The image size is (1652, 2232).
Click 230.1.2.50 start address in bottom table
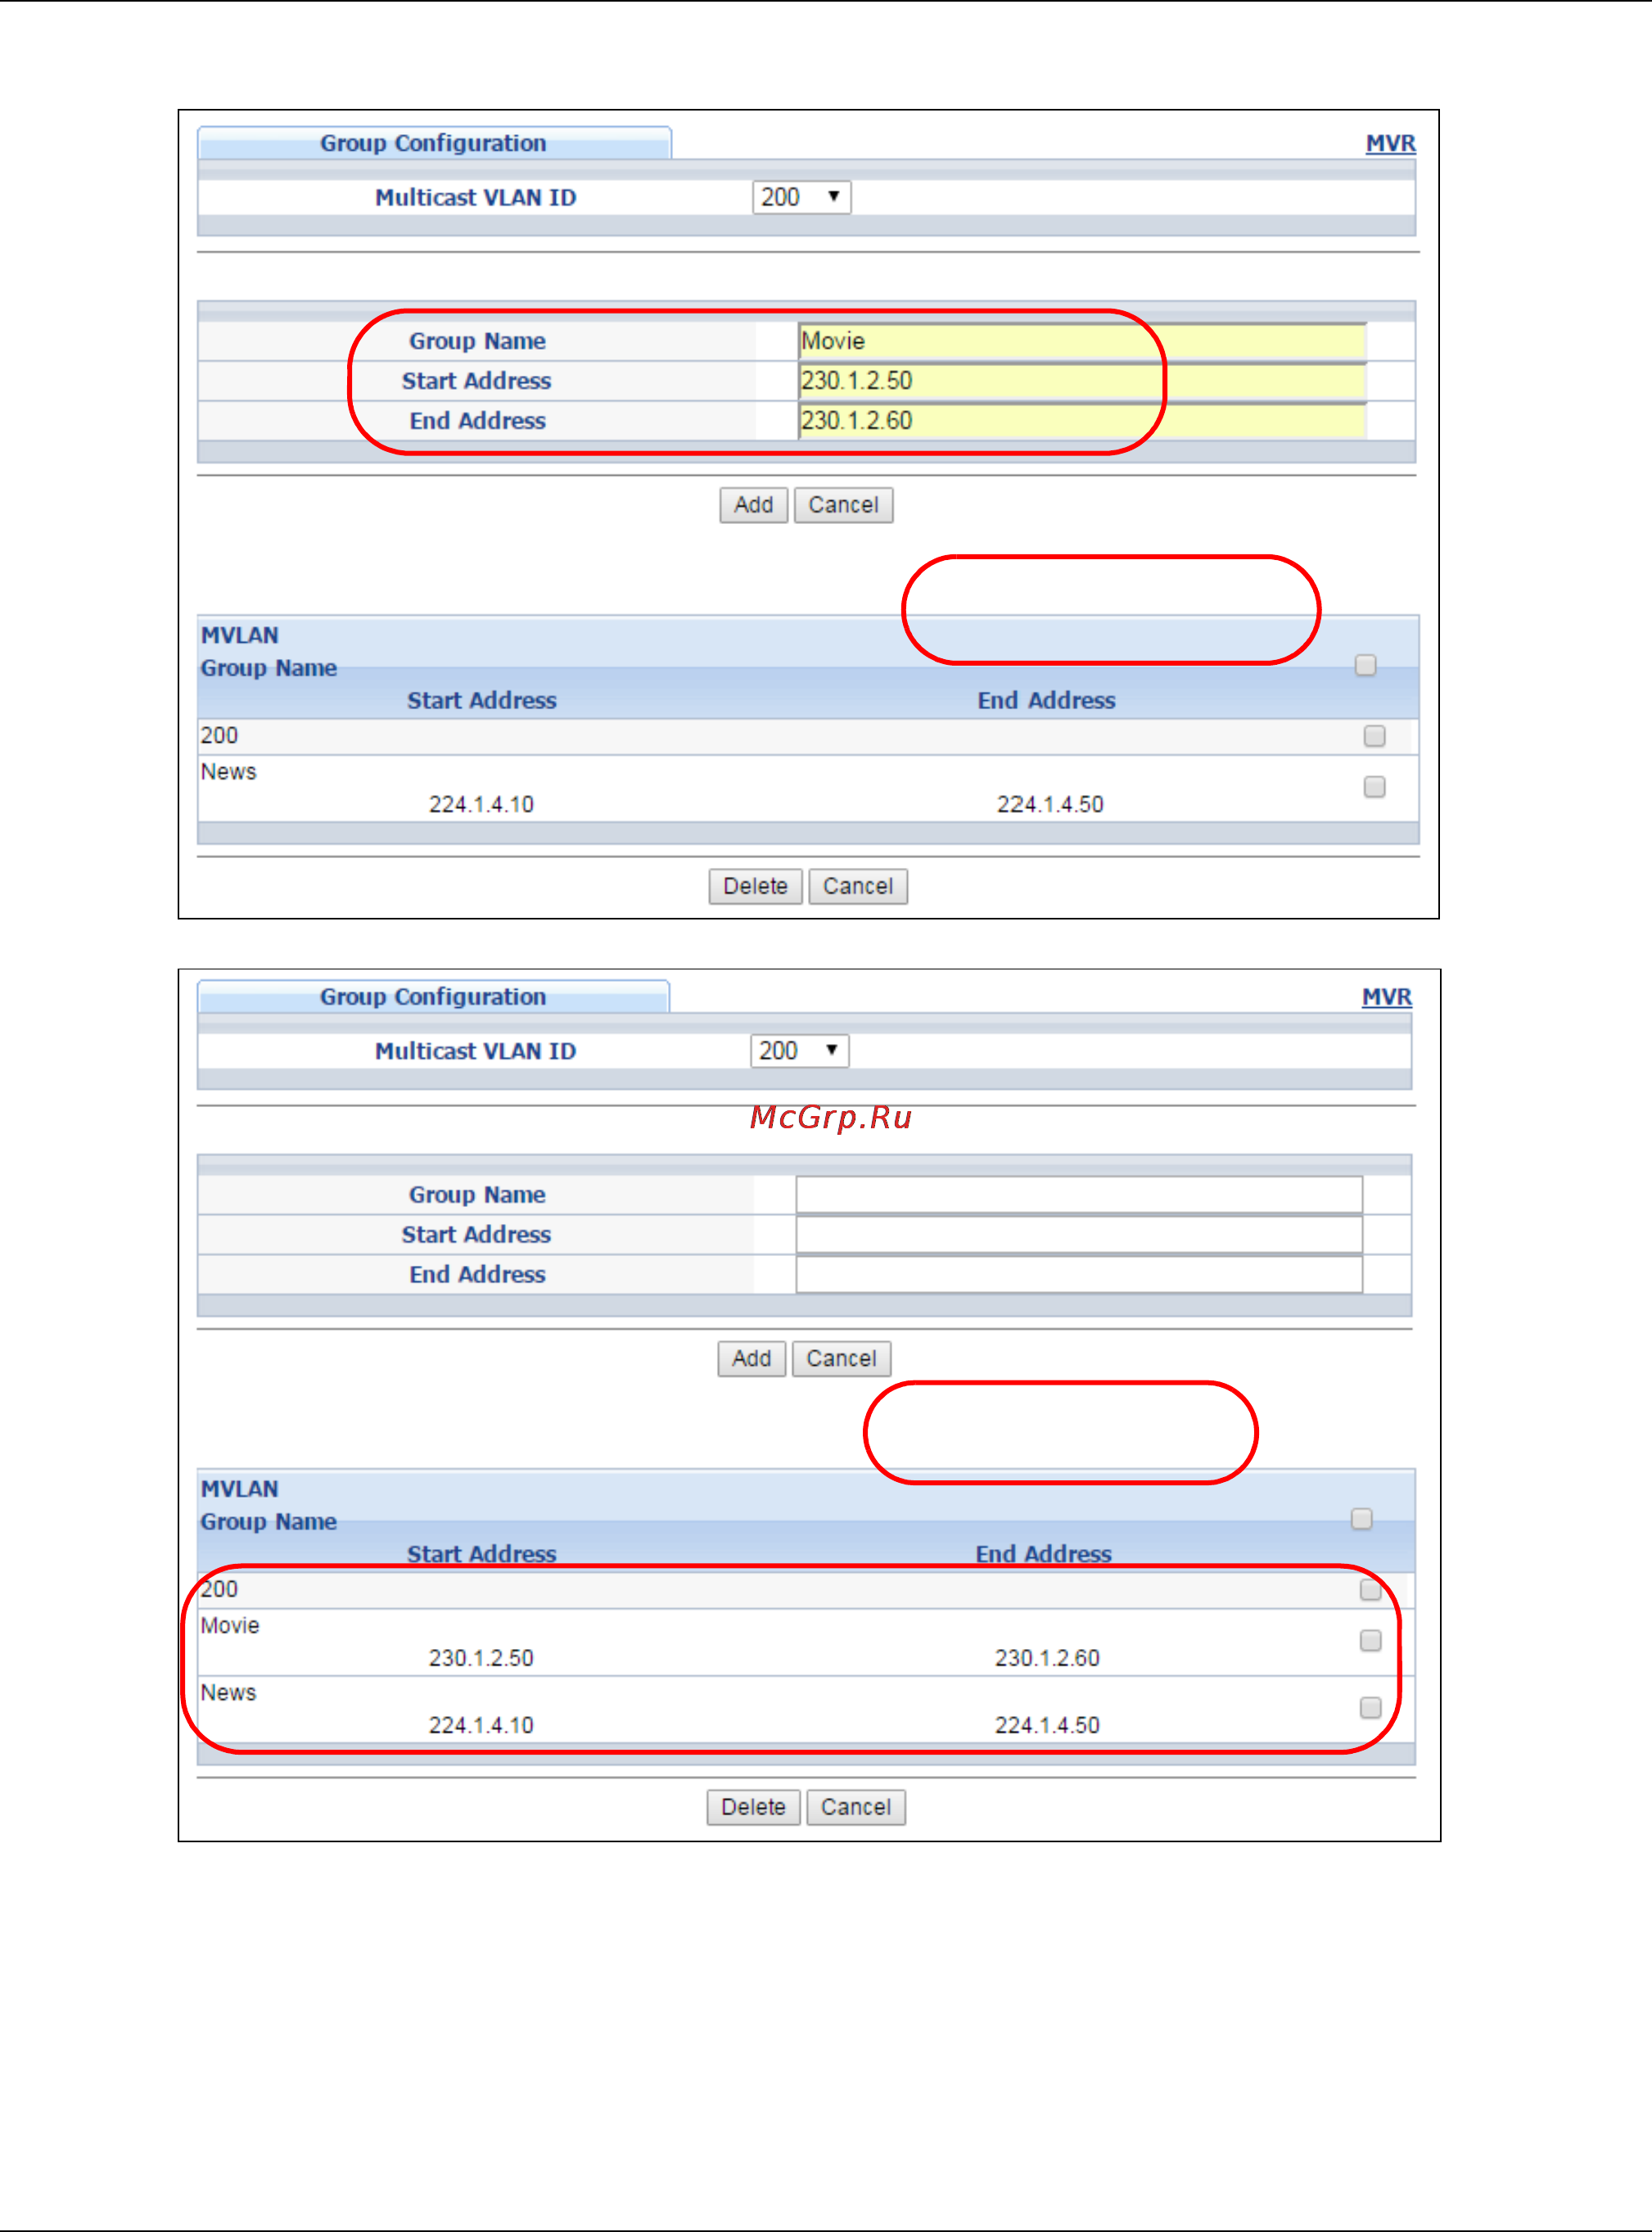[481, 1659]
